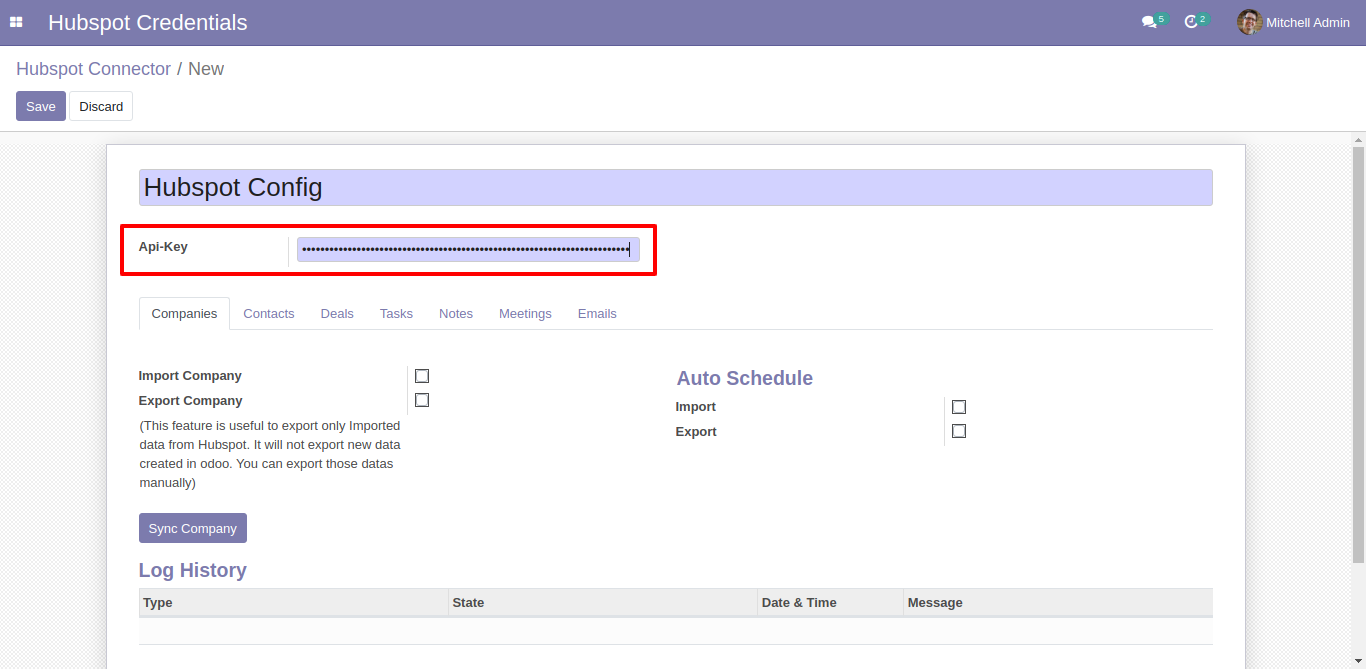Tick the Auto Schedule Export checkbox

959,431
